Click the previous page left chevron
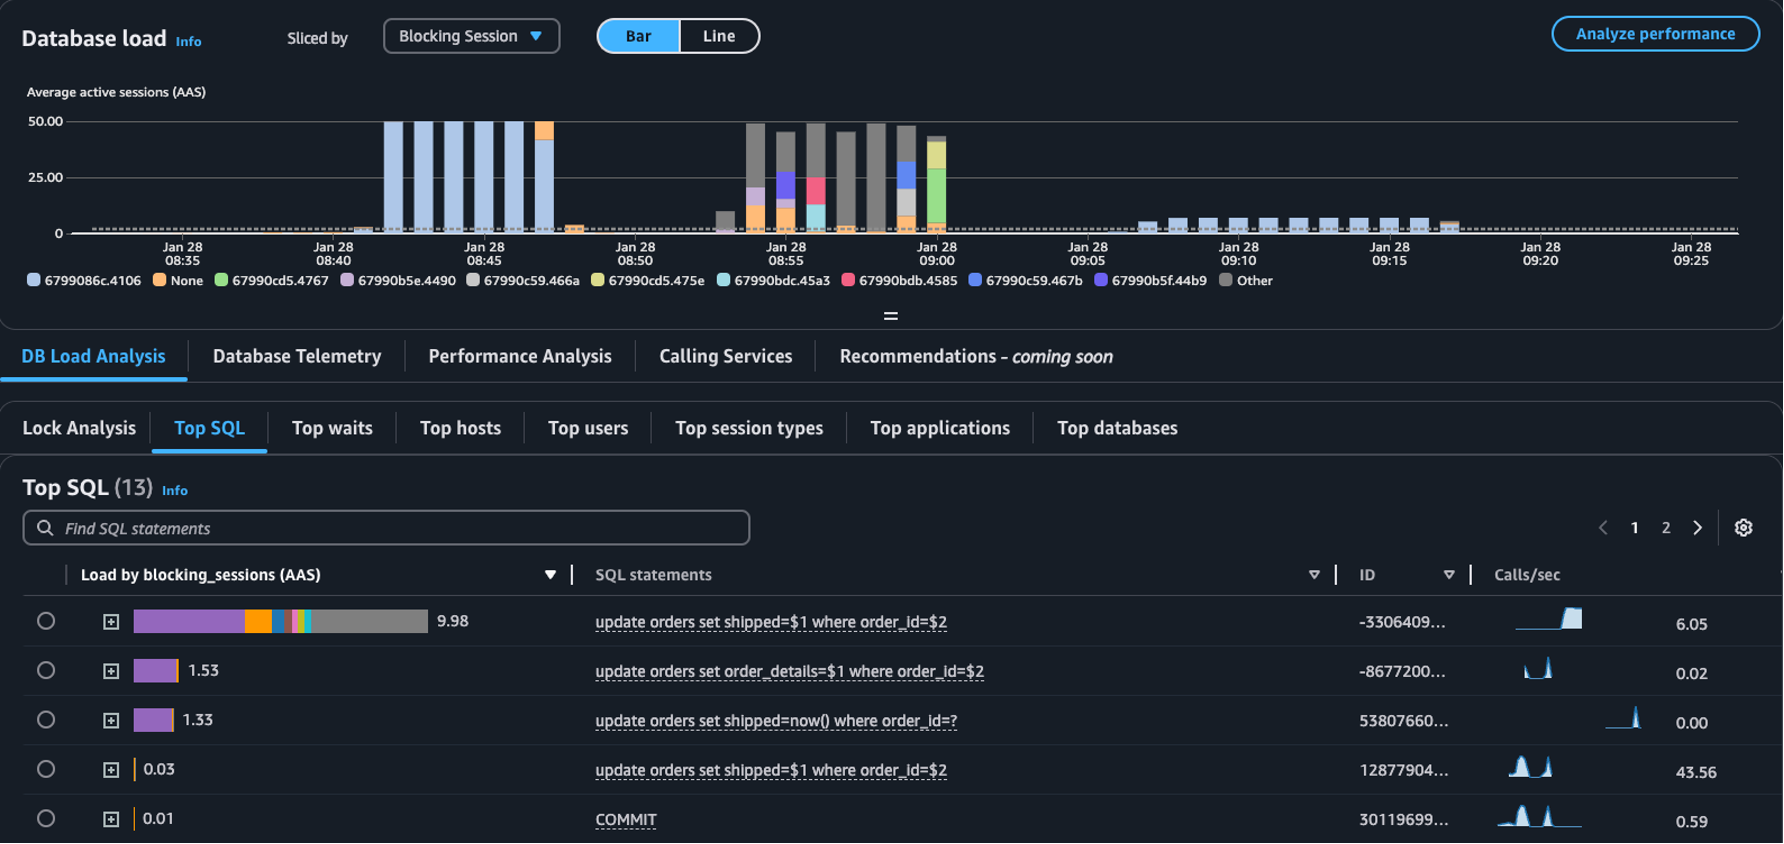Screen dimensions: 1784x844 tap(1603, 528)
